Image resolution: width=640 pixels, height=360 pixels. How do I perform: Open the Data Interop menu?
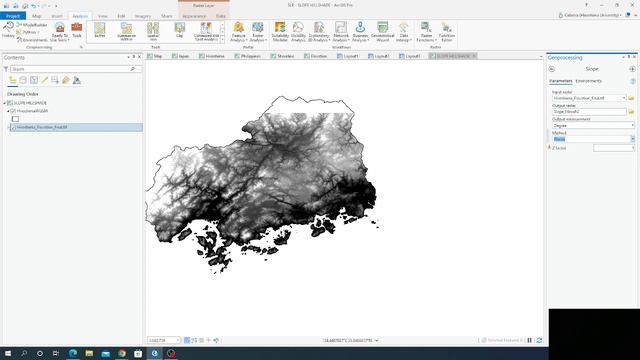point(404,32)
